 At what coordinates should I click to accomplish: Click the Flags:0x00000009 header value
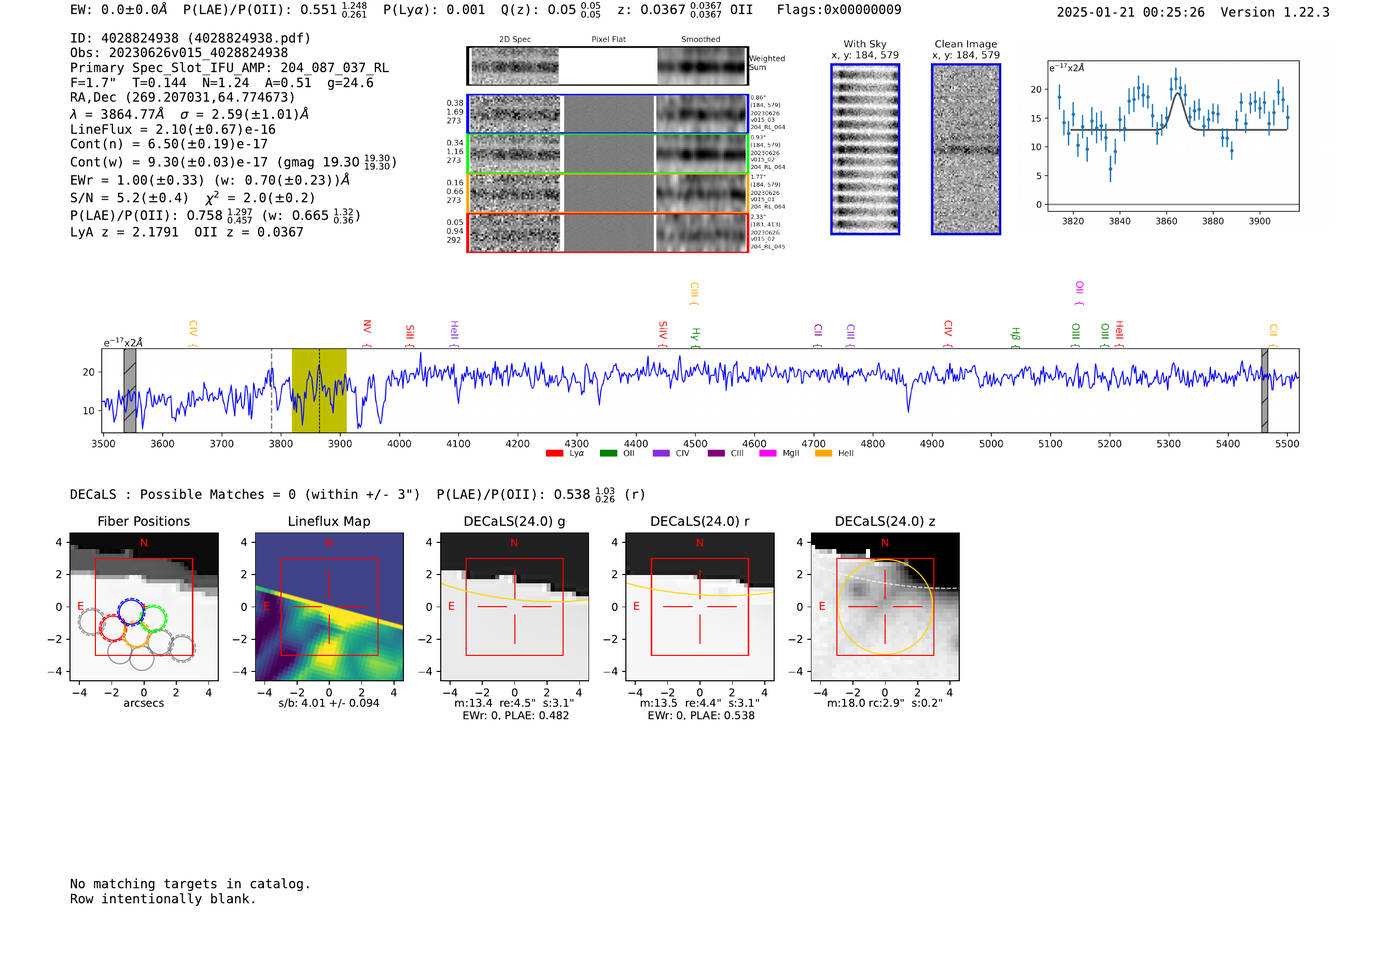pos(839,10)
